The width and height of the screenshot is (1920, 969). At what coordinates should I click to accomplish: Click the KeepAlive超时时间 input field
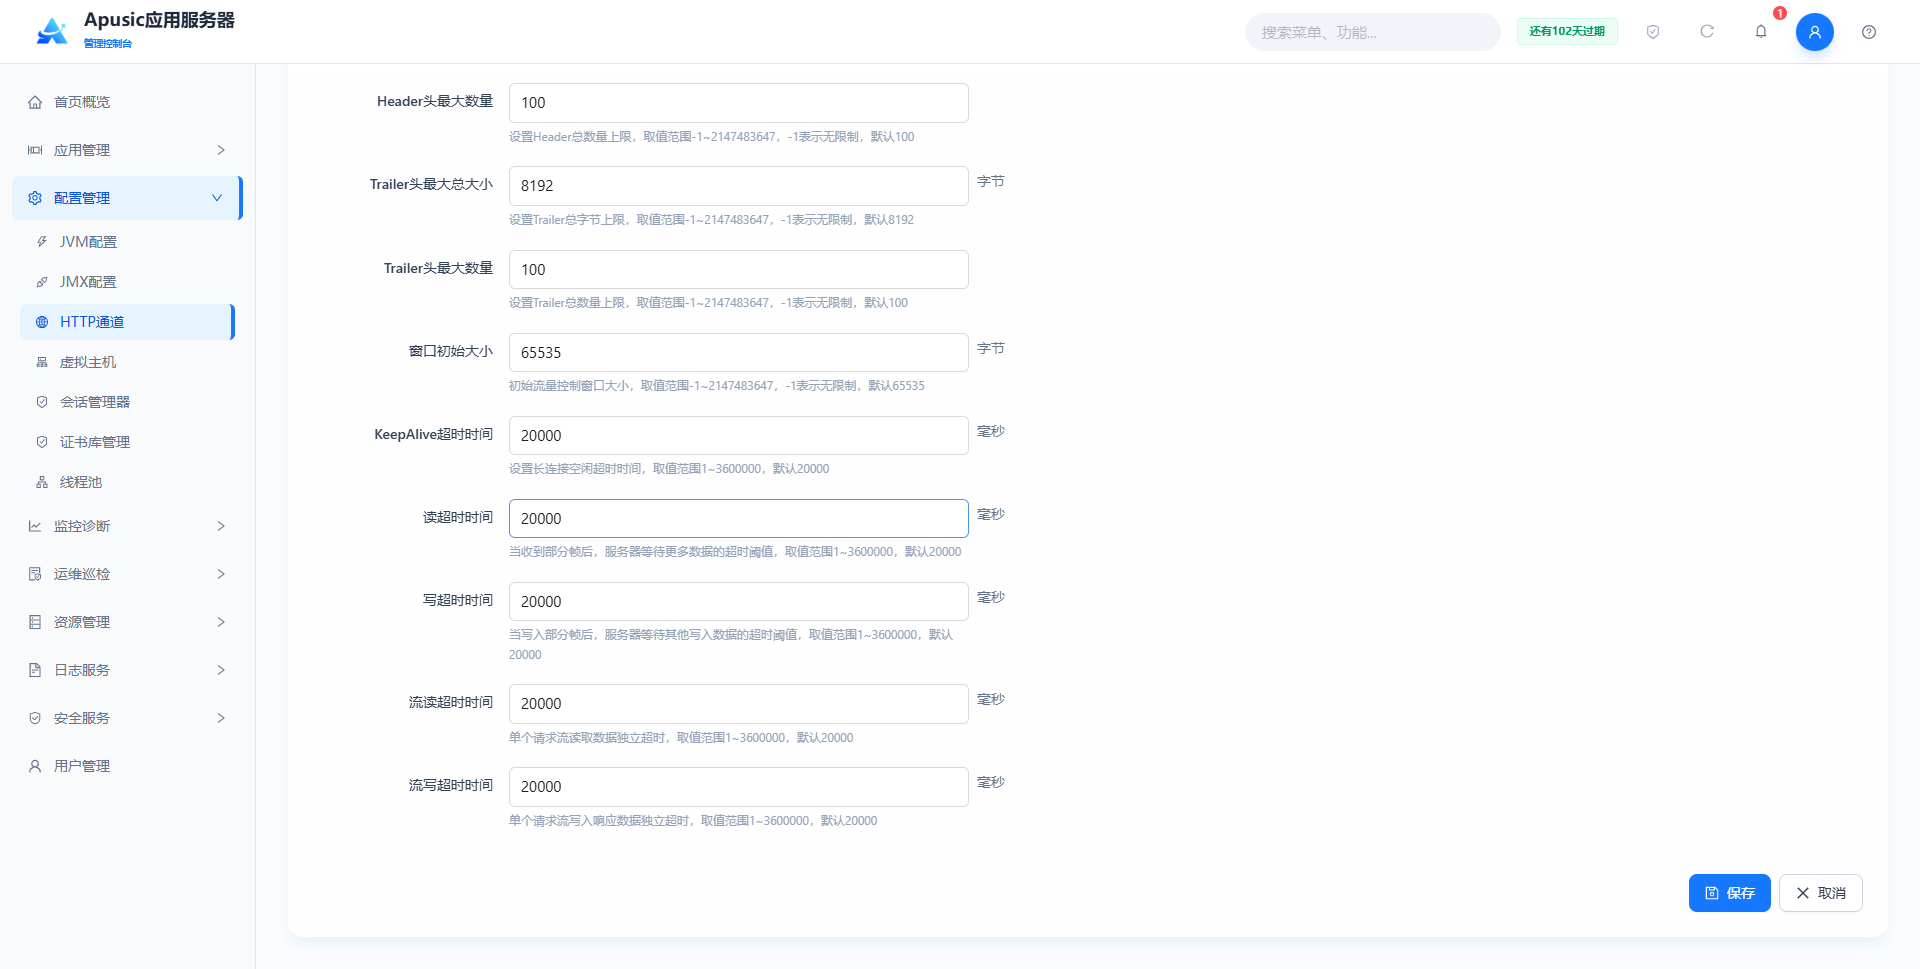point(738,436)
